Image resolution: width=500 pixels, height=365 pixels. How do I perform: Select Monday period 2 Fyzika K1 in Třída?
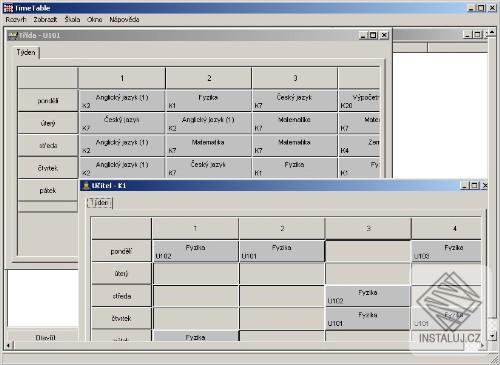point(209,101)
